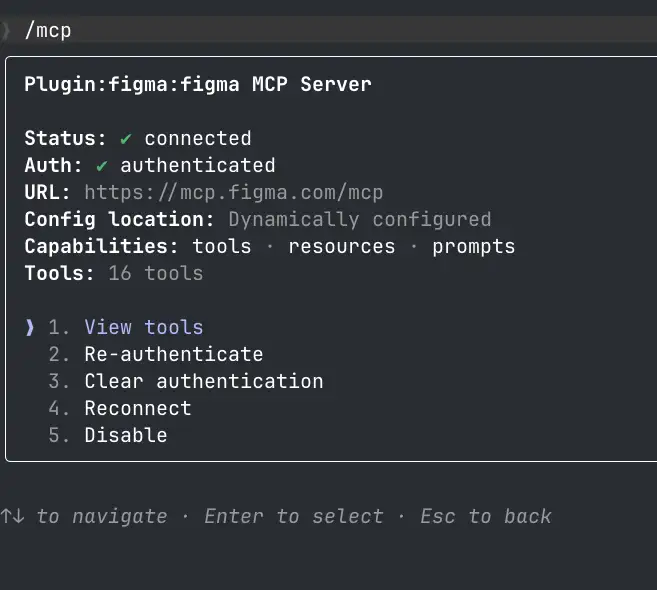Choose the Reconnect option
The width and height of the screenshot is (657, 590).
coord(137,408)
